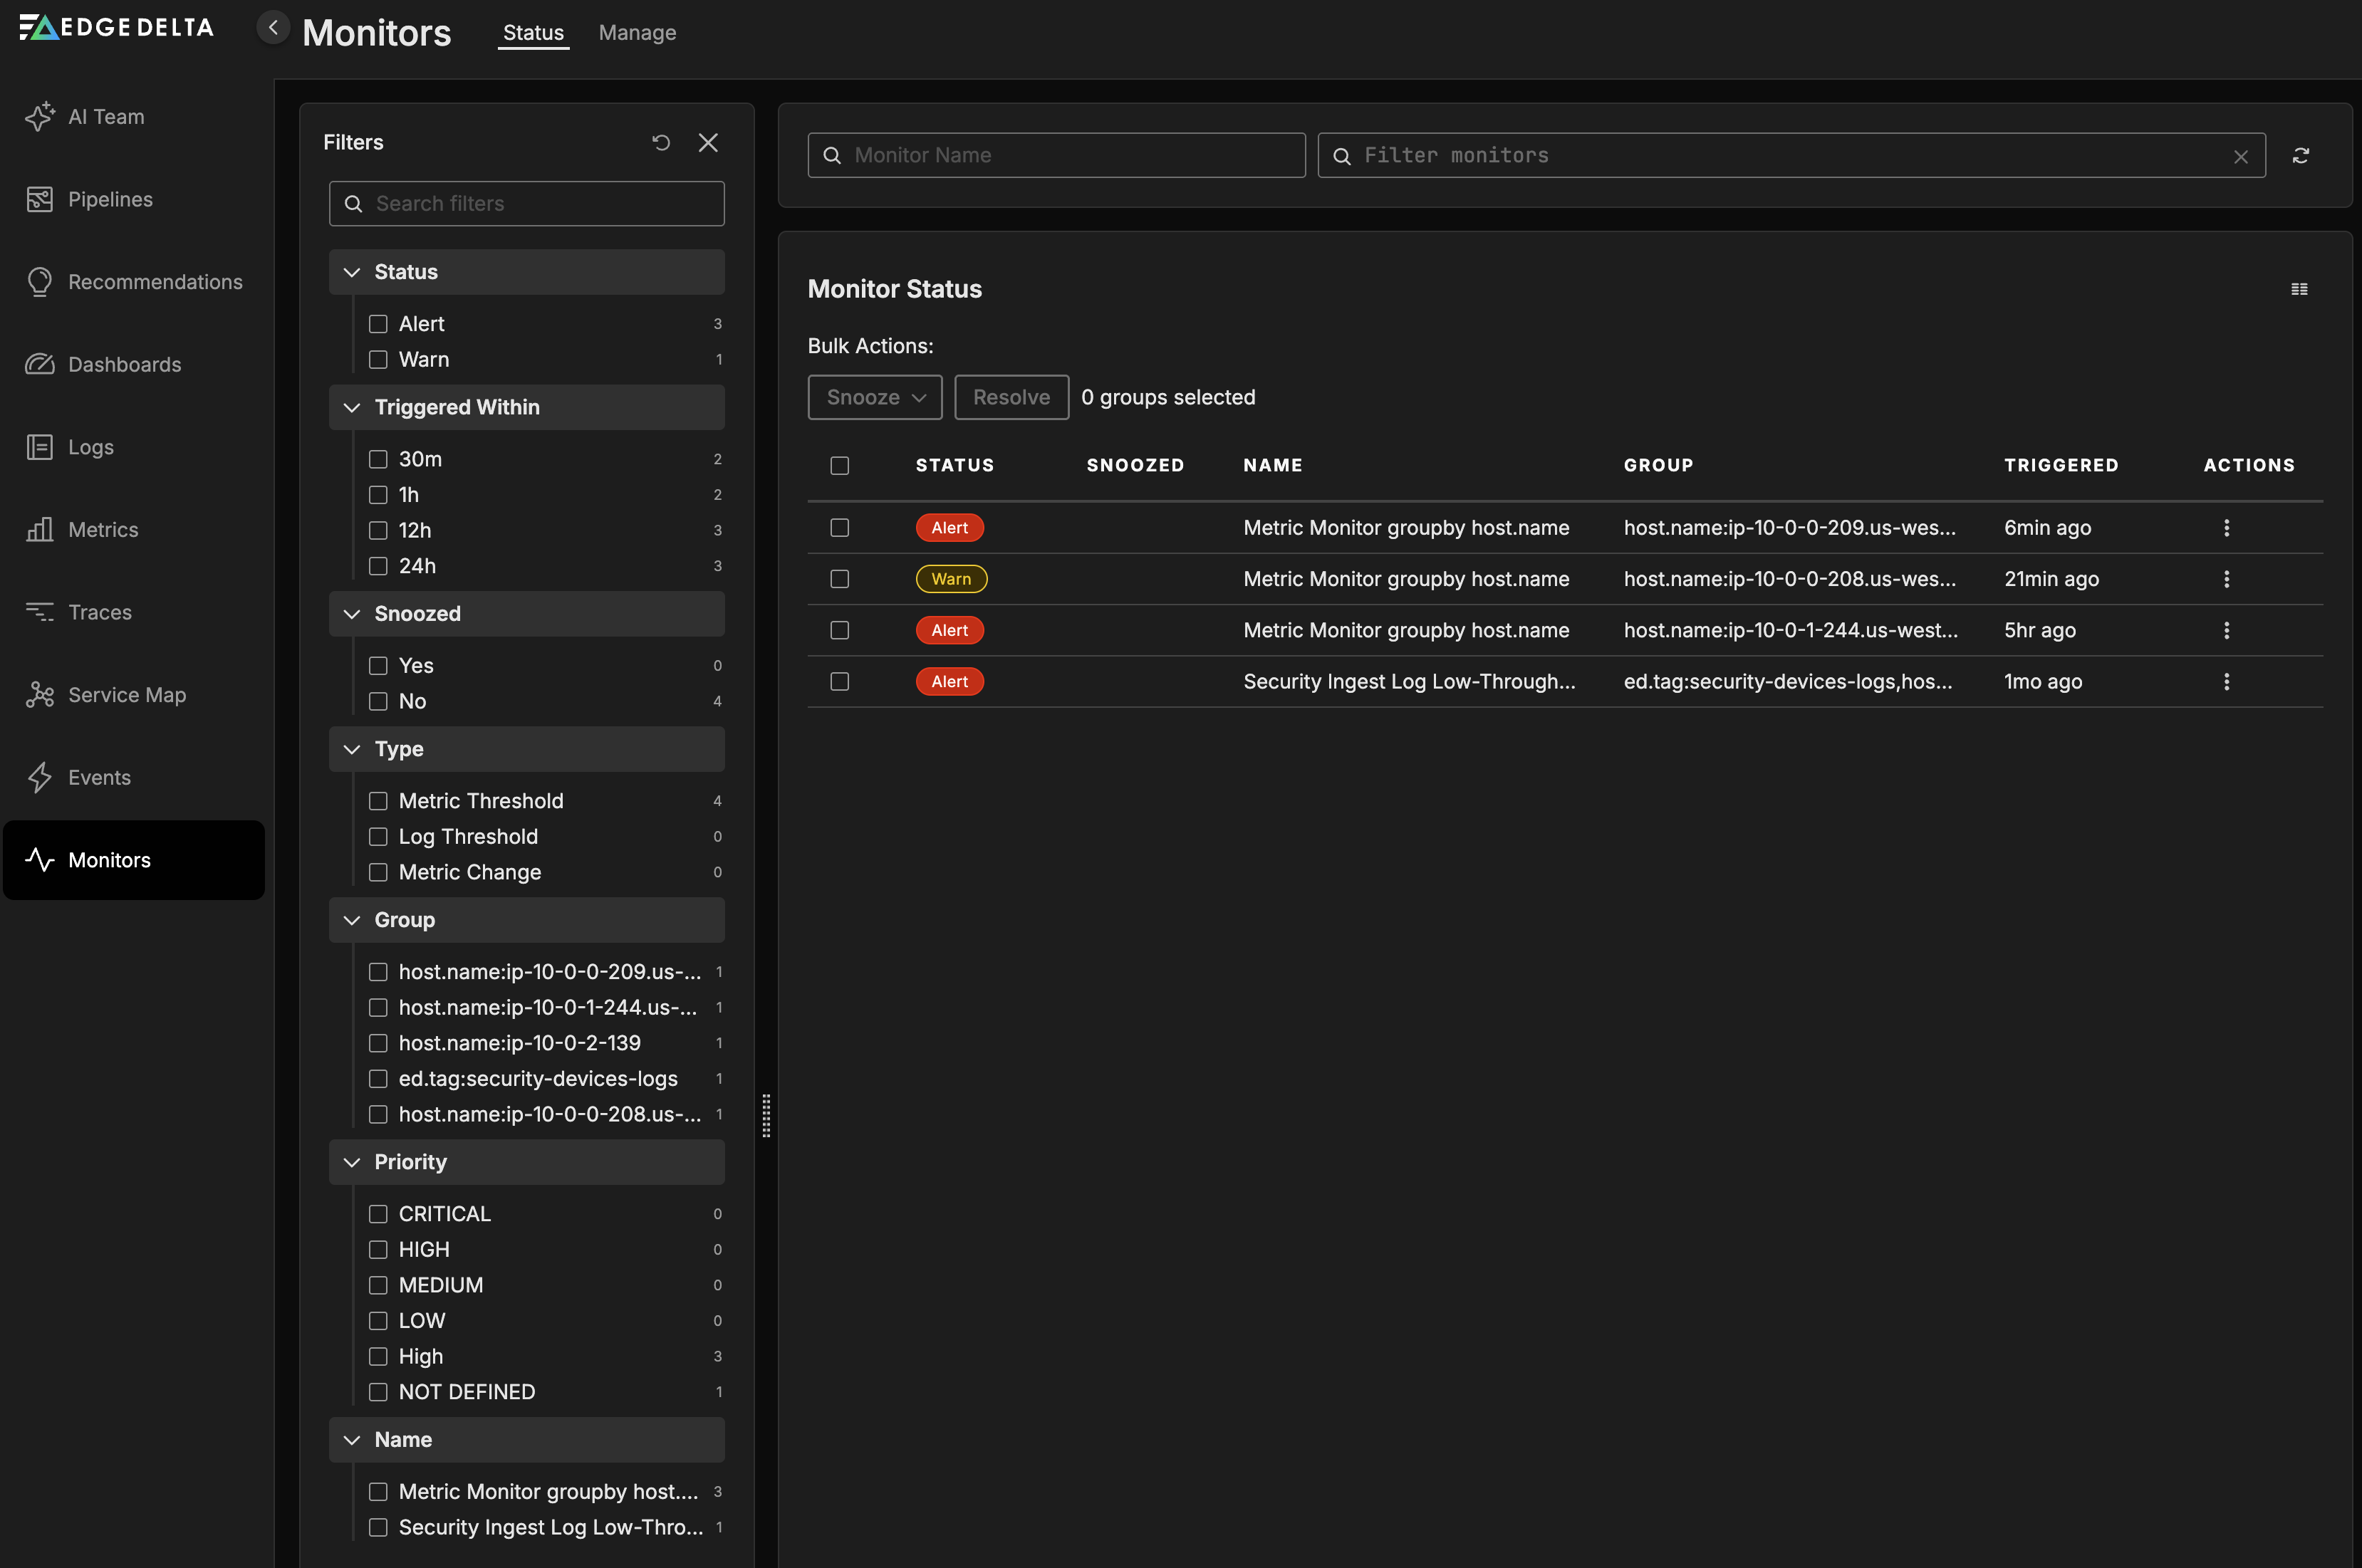Switch to the Manage tab
Screen dimensions: 2362x1568
click(x=637, y=33)
